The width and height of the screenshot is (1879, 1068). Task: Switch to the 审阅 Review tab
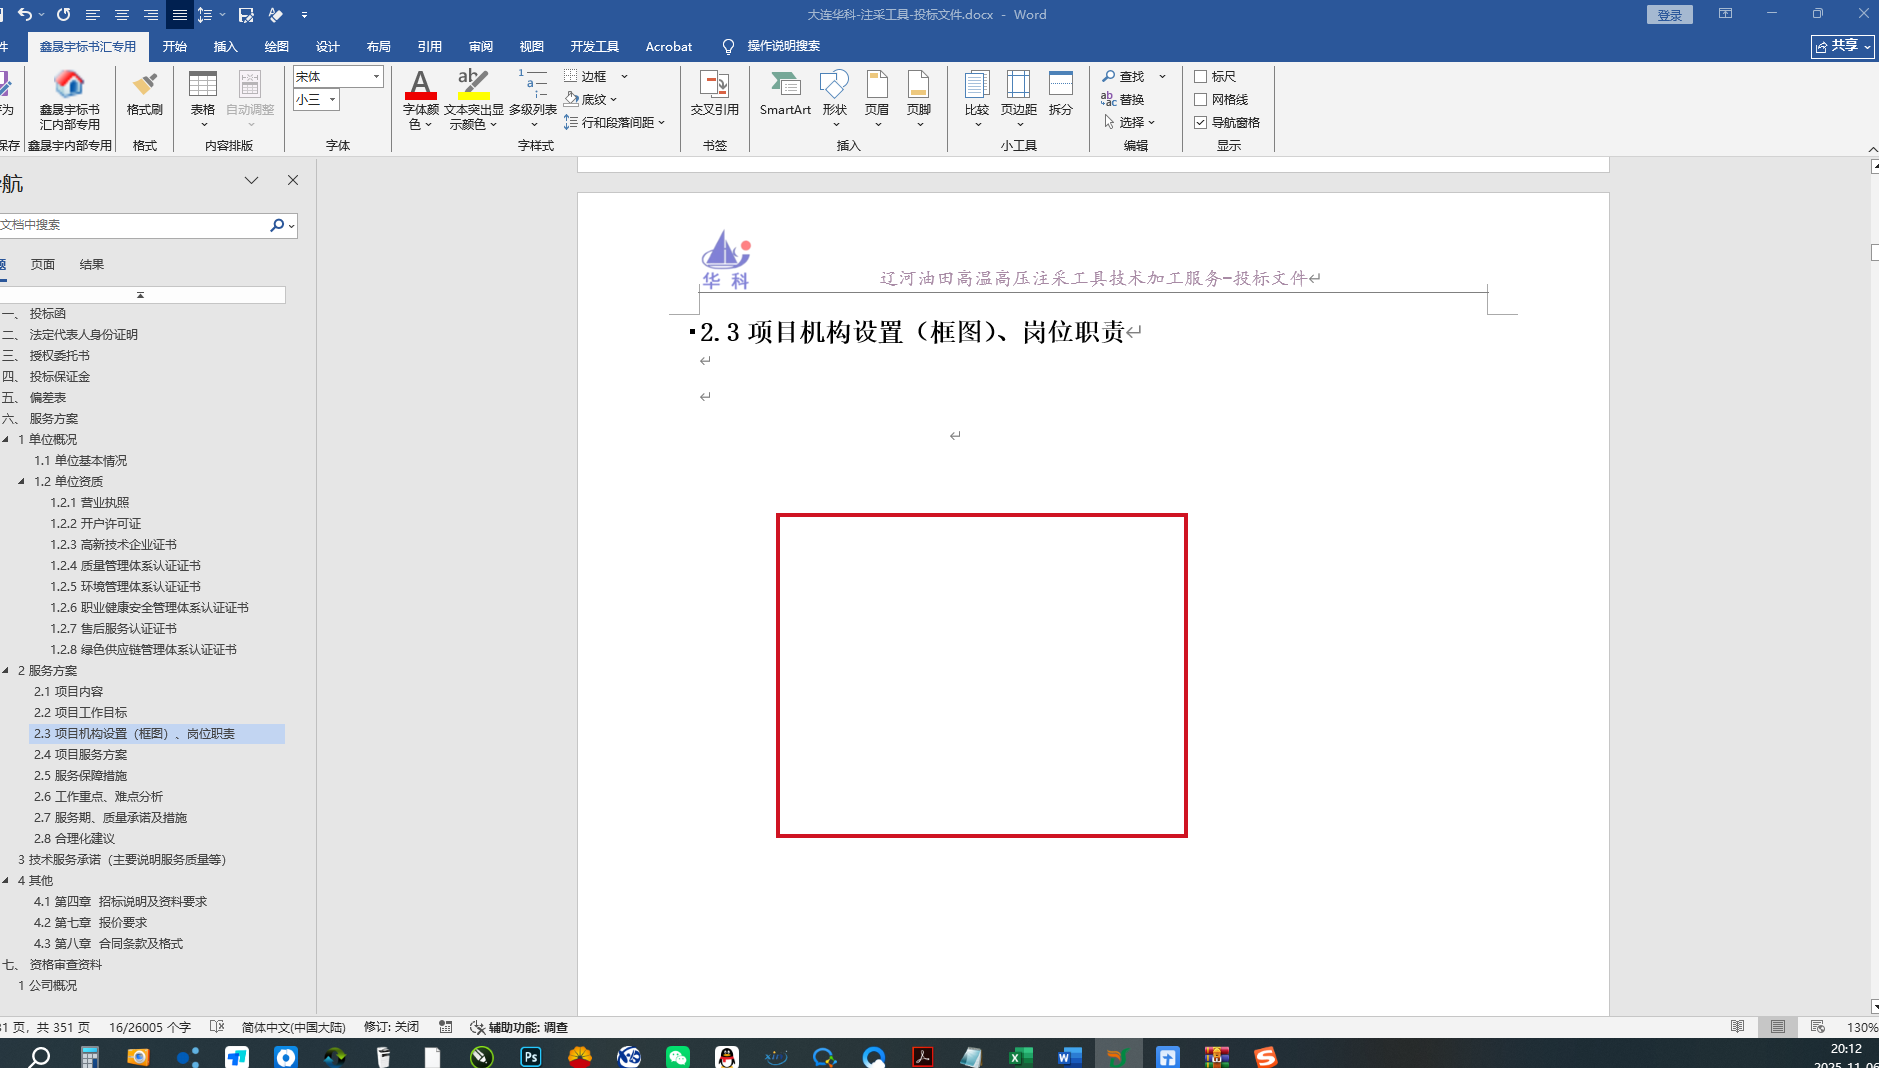point(481,47)
